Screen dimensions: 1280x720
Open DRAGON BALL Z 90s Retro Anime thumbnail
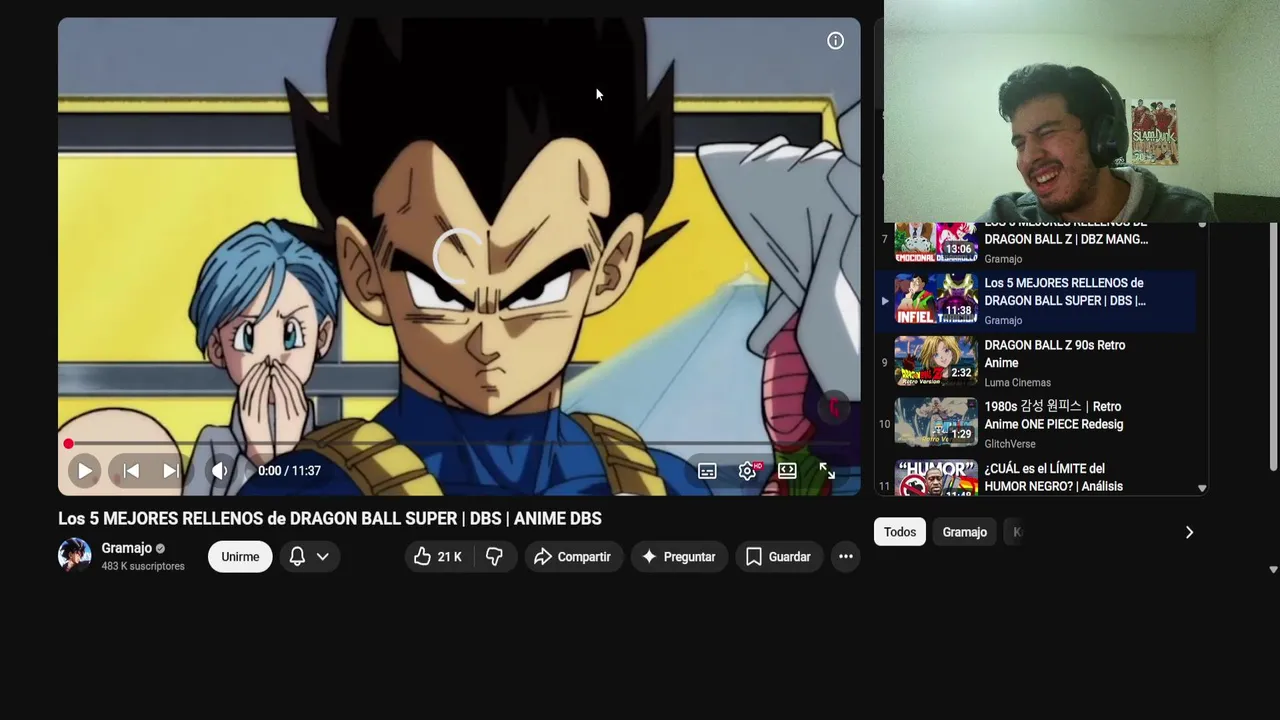tap(936, 361)
